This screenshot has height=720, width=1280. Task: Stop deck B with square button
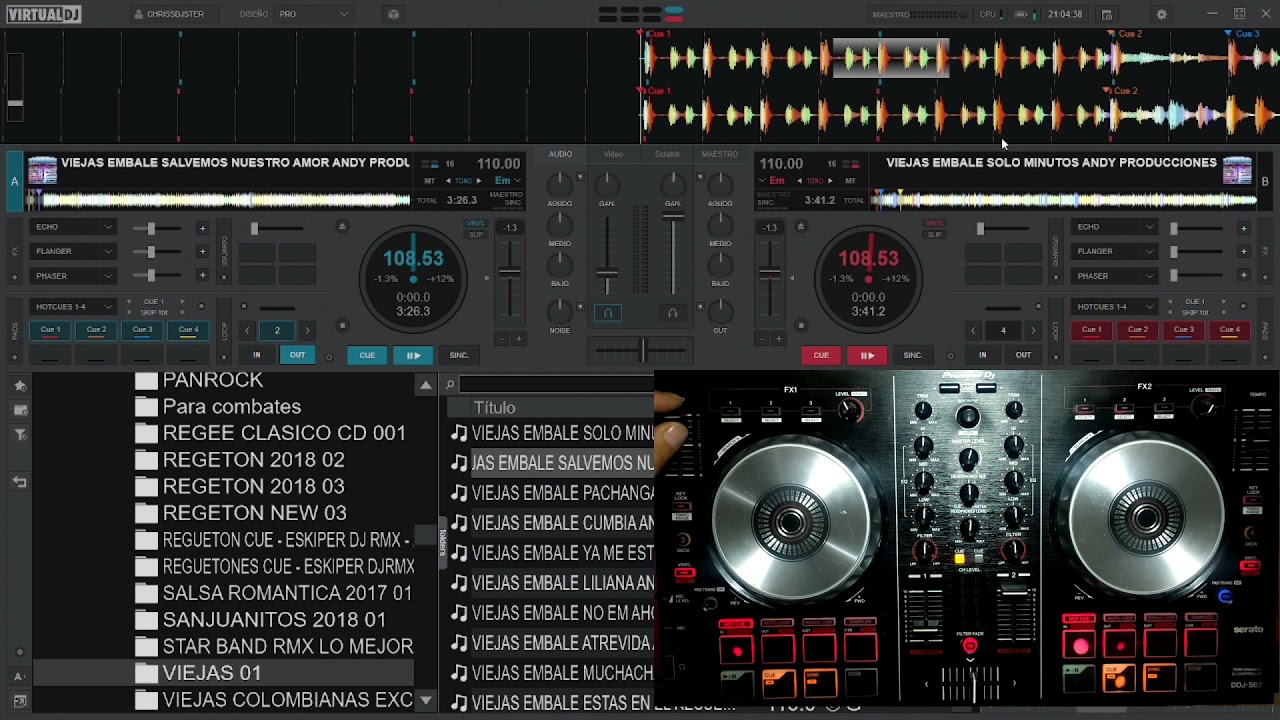coord(800,325)
